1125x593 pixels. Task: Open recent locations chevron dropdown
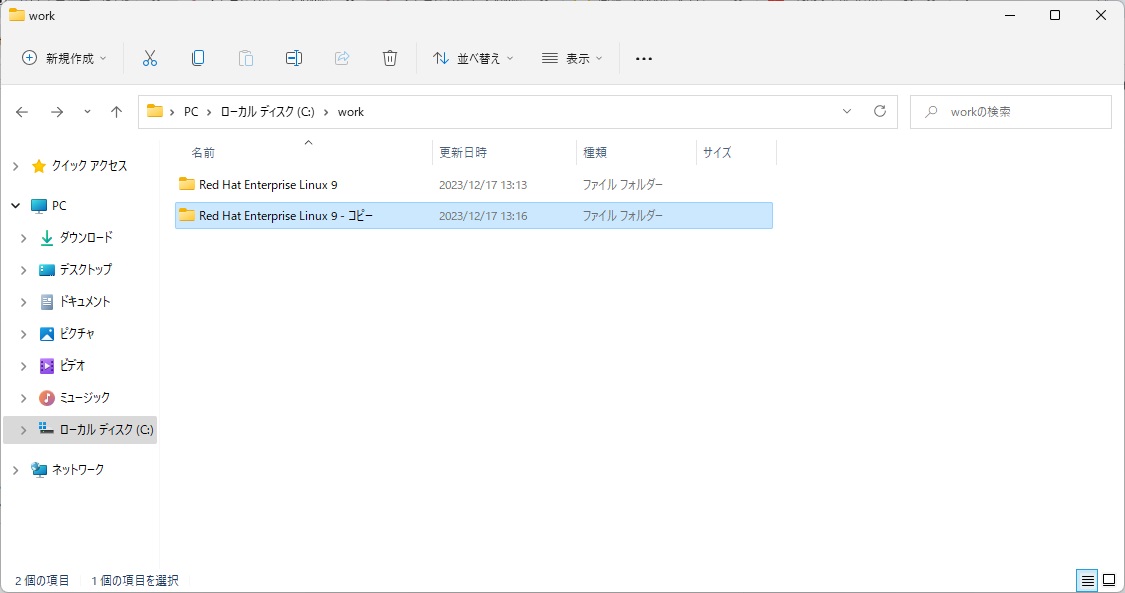point(88,112)
